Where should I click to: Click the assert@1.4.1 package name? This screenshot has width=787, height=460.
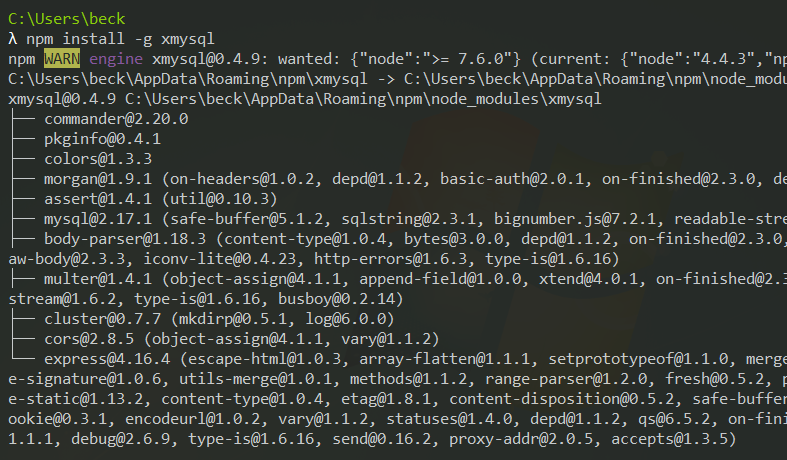click(x=97, y=199)
